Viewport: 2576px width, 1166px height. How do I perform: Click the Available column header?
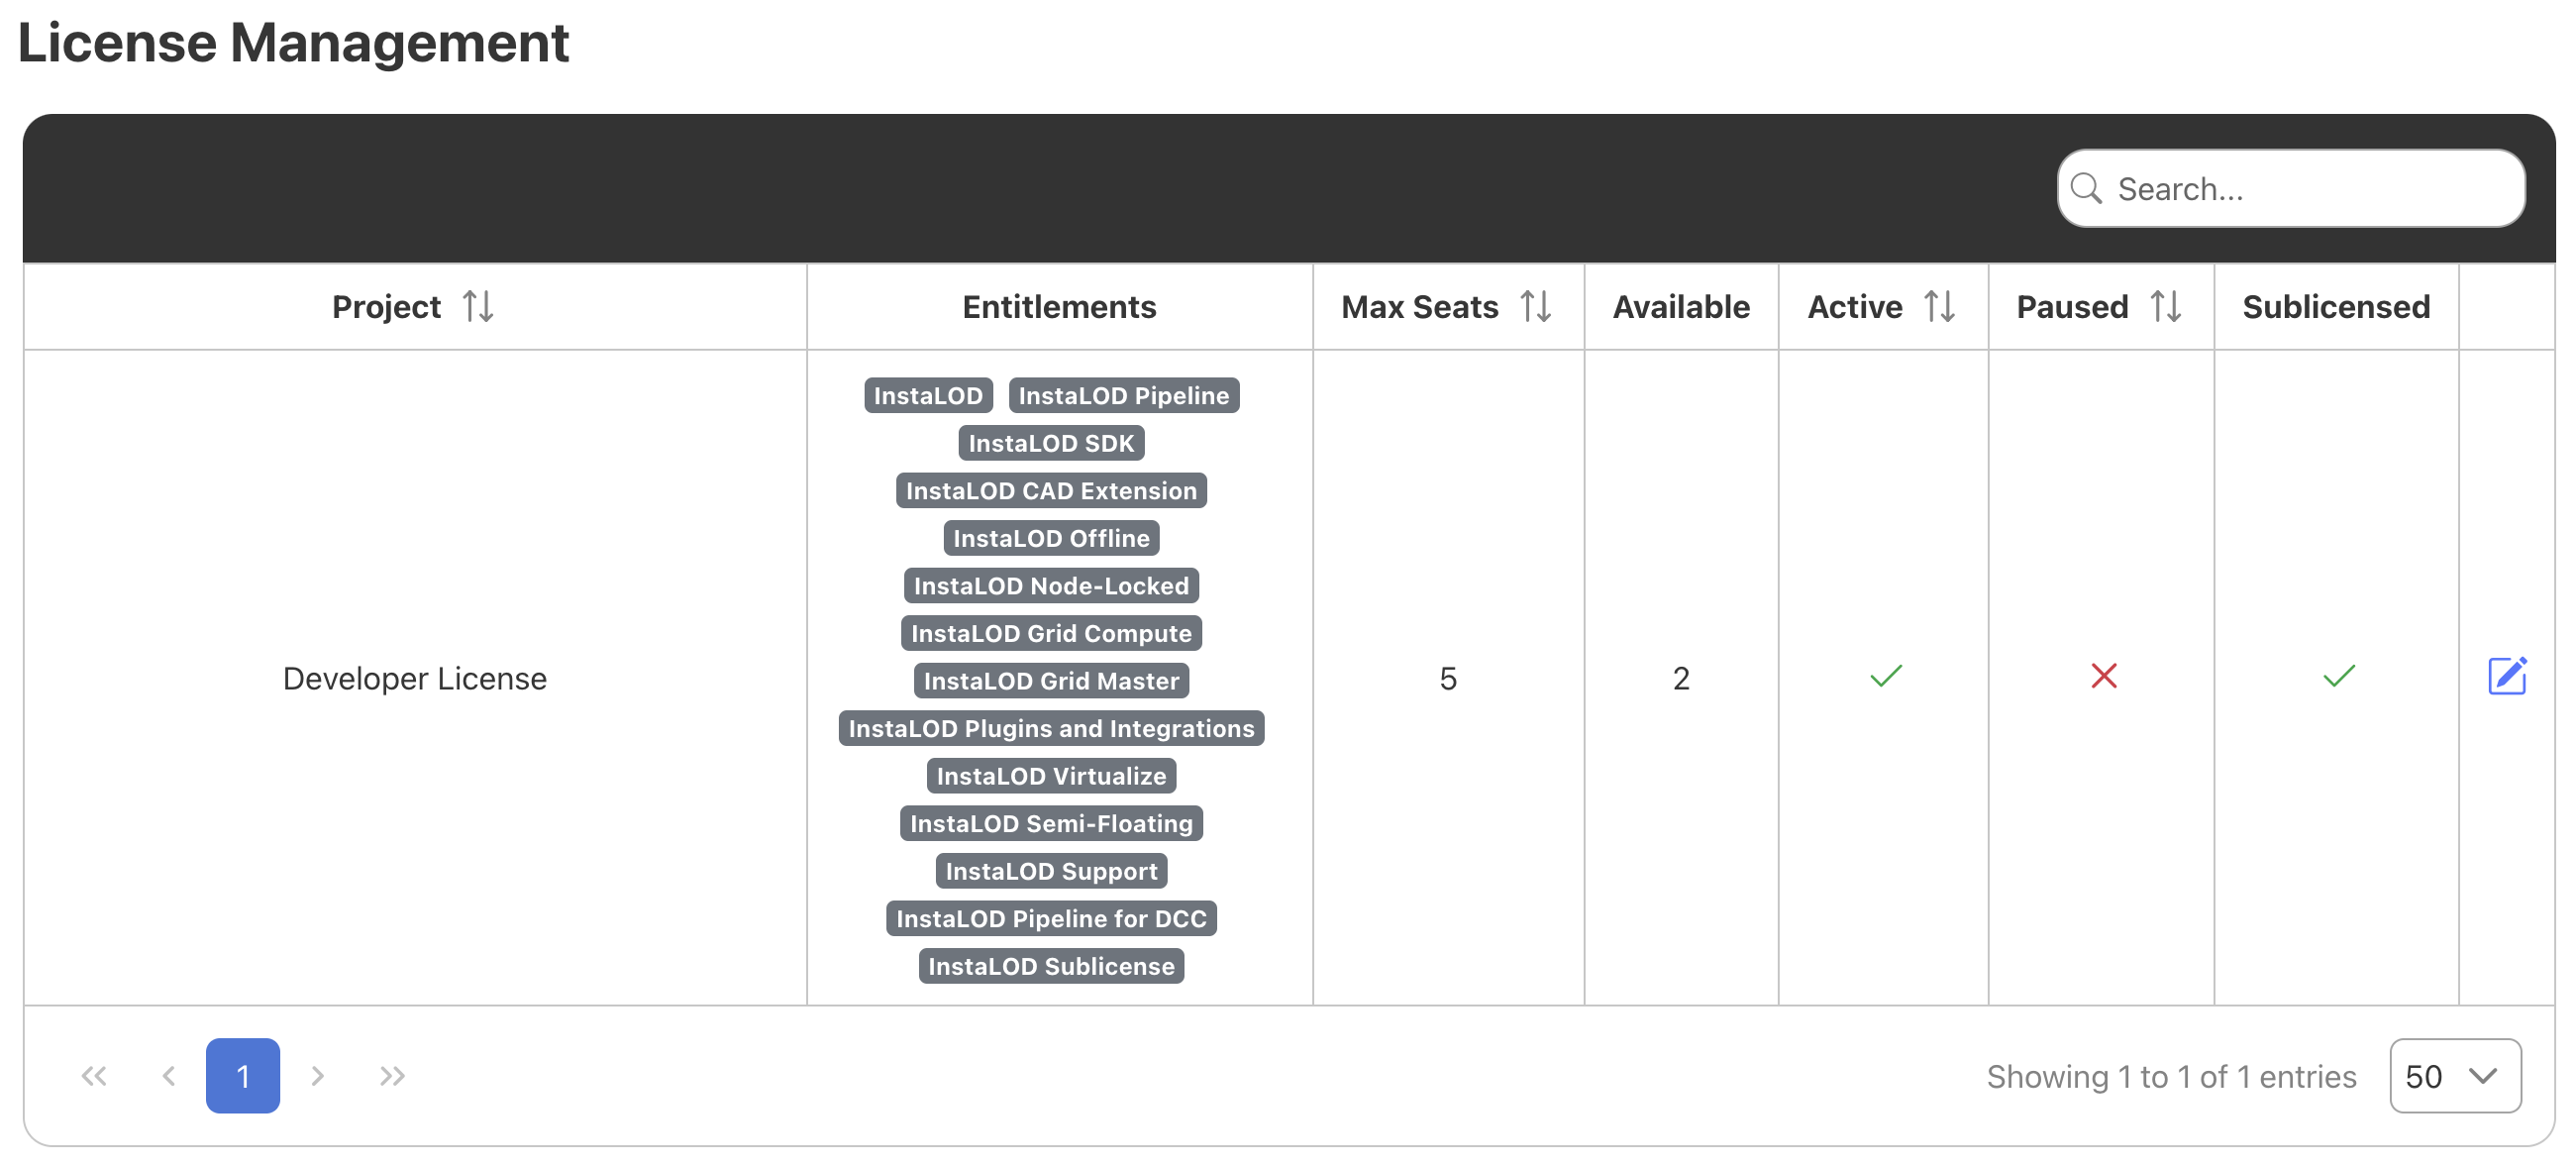[x=1680, y=306]
